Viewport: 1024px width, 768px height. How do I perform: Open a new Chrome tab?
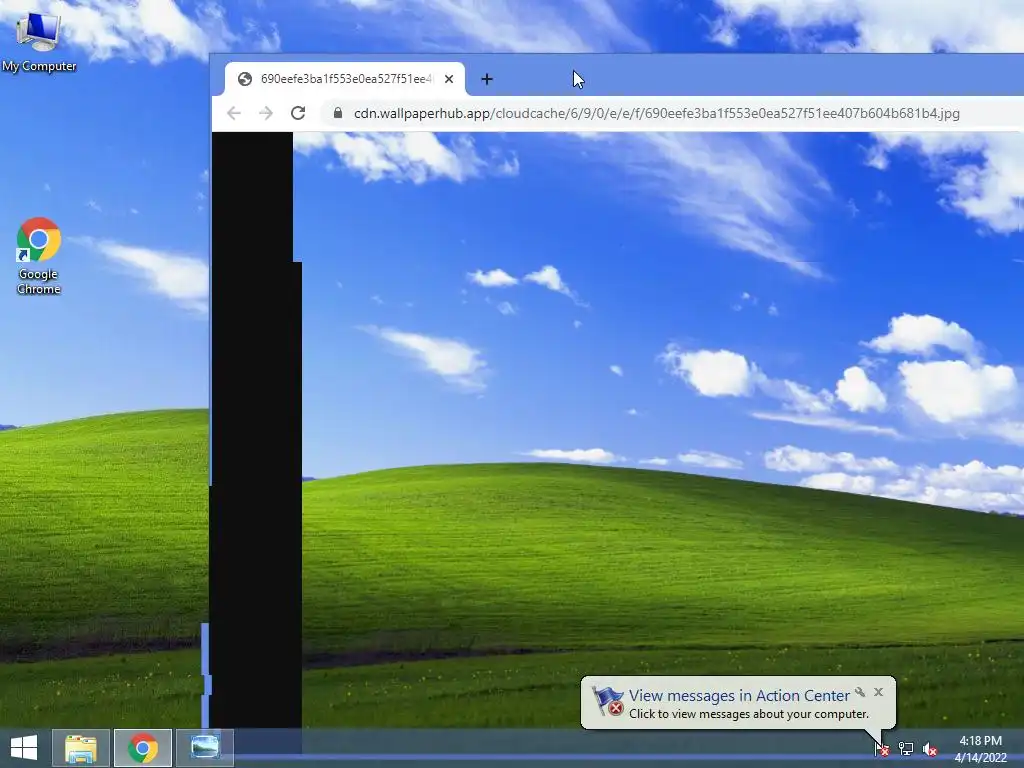click(x=487, y=79)
